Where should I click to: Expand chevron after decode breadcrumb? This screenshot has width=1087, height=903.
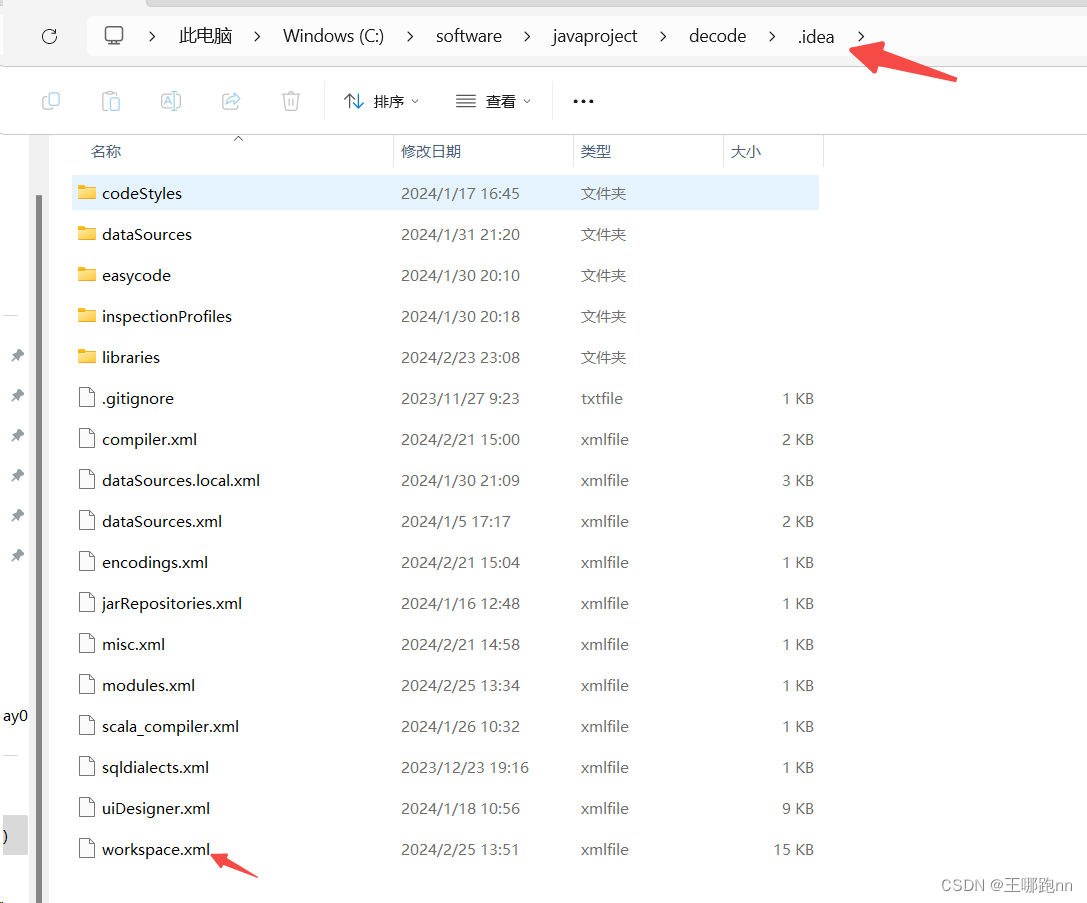click(772, 36)
